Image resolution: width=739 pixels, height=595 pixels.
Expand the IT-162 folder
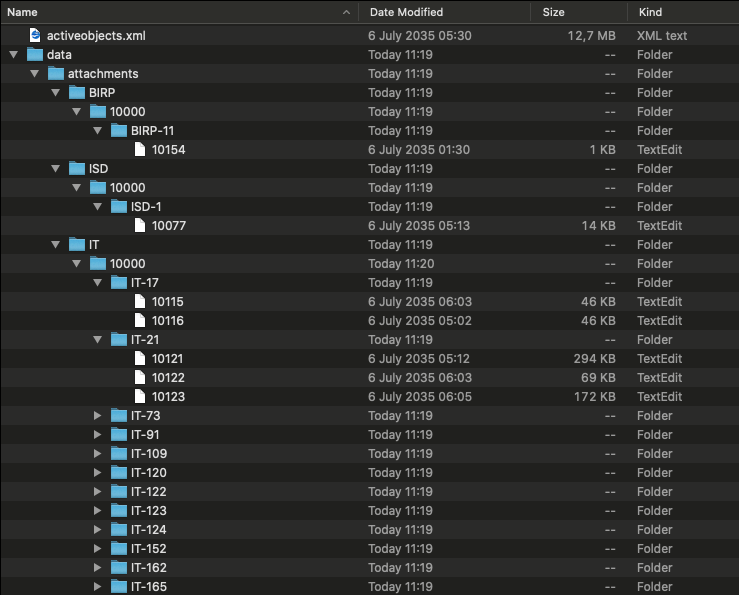[x=98, y=568]
